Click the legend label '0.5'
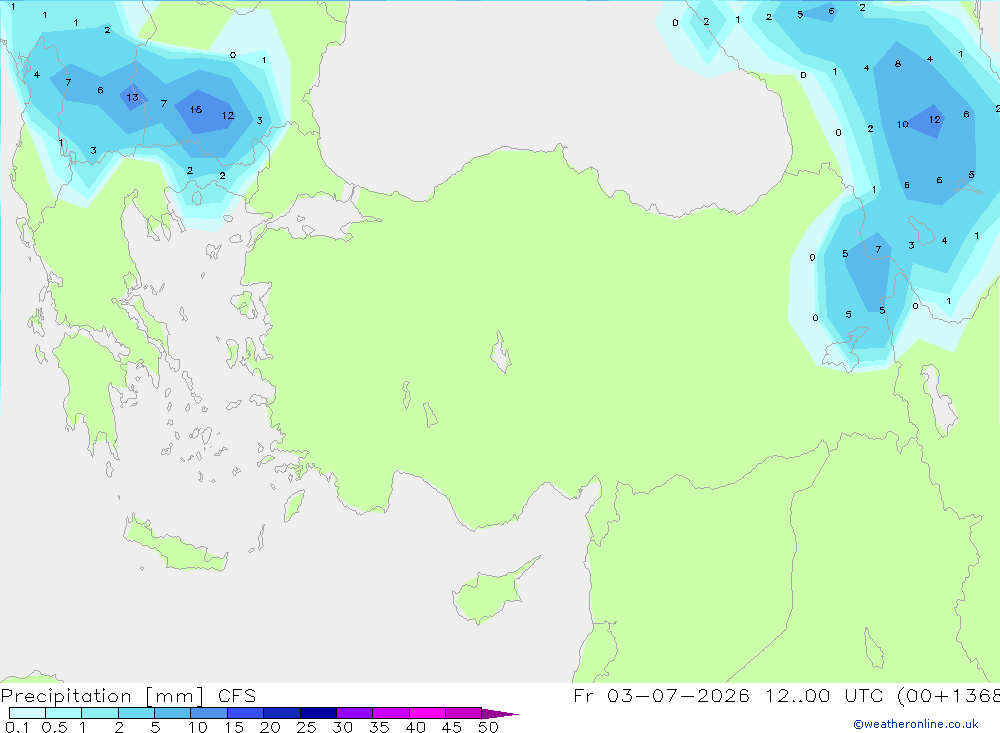This screenshot has width=1000, height=733. point(55,727)
